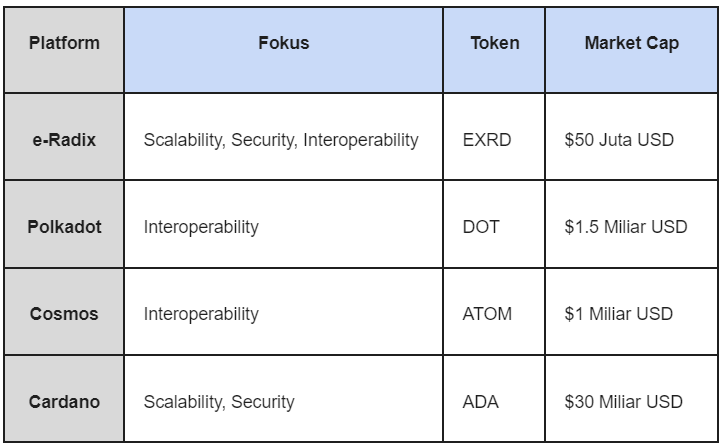This screenshot has height=446, width=722.
Task: Select Cardano's Scalability, Security cell
Action: 284,398
